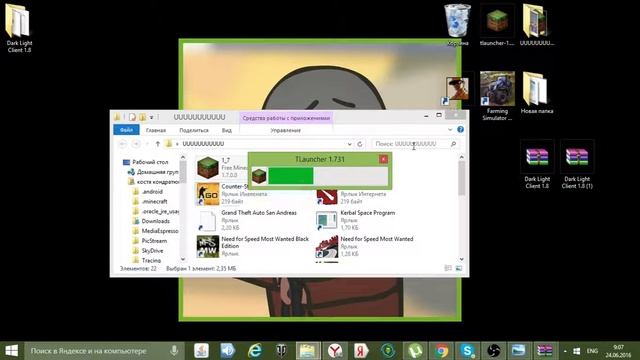Select the .android folder in the tree
Screen dimensions: 640x360
[148, 191]
